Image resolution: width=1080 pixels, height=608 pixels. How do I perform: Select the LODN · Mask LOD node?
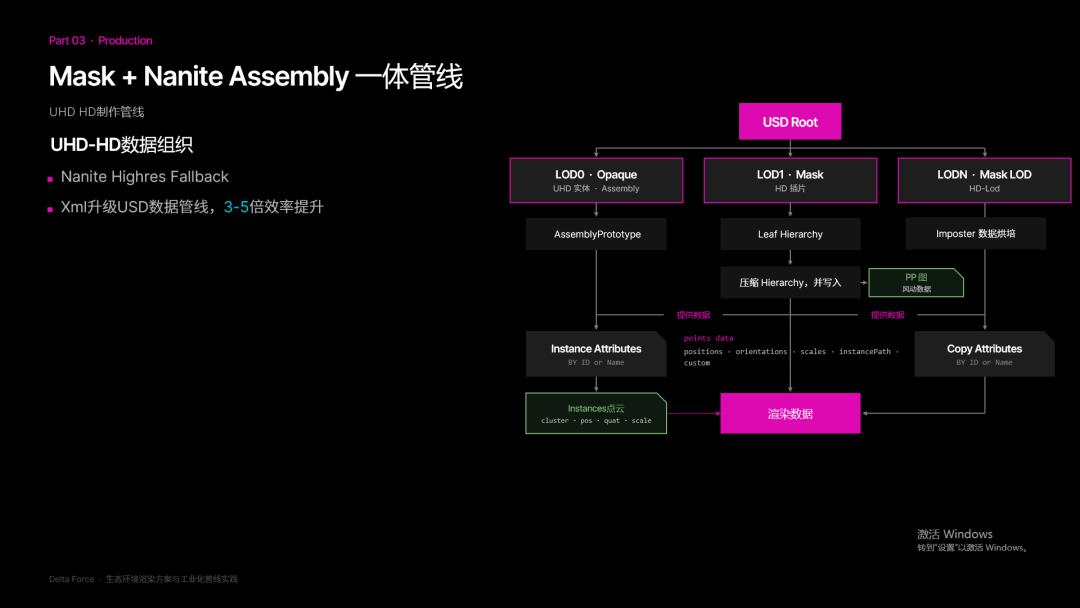coord(984,180)
